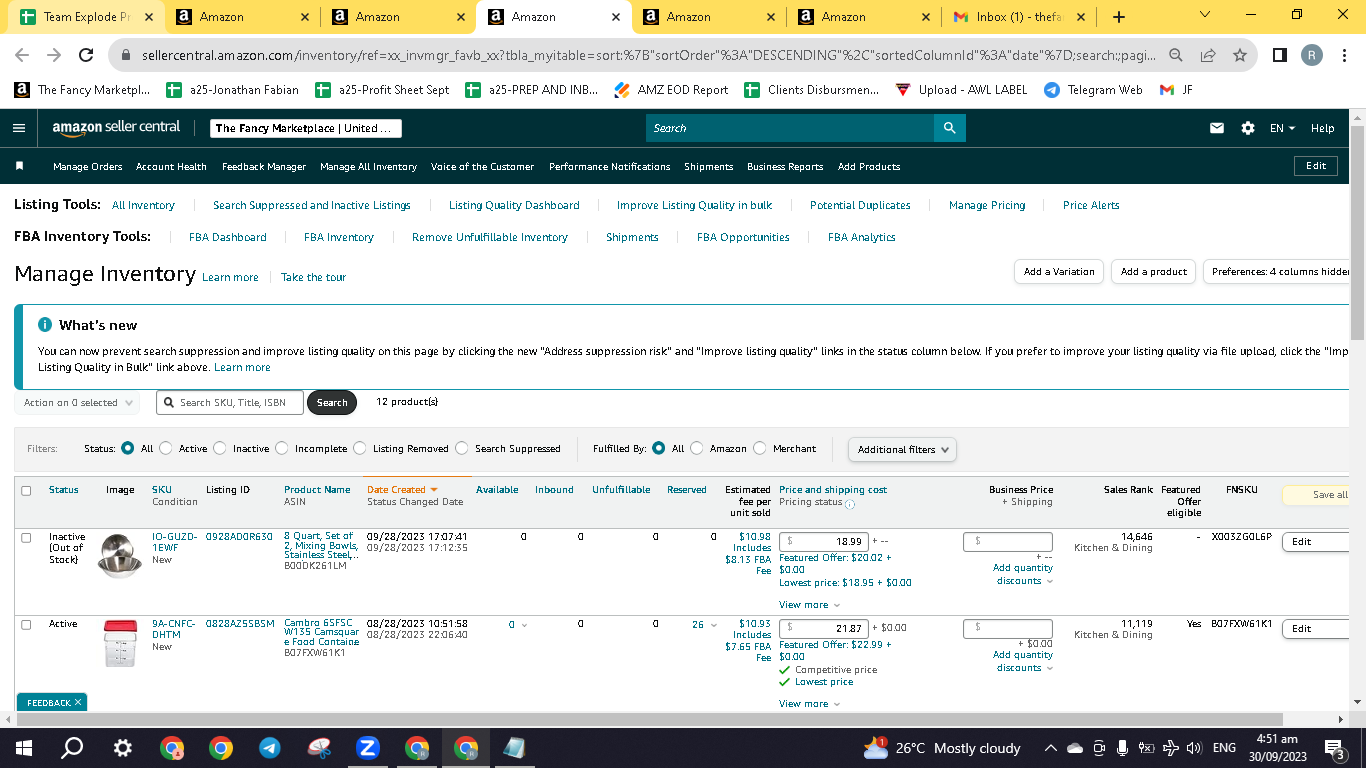The width and height of the screenshot is (1366, 768).
Task: Switch to the Inbox (1) Gmail tab
Action: tap(1018, 17)
